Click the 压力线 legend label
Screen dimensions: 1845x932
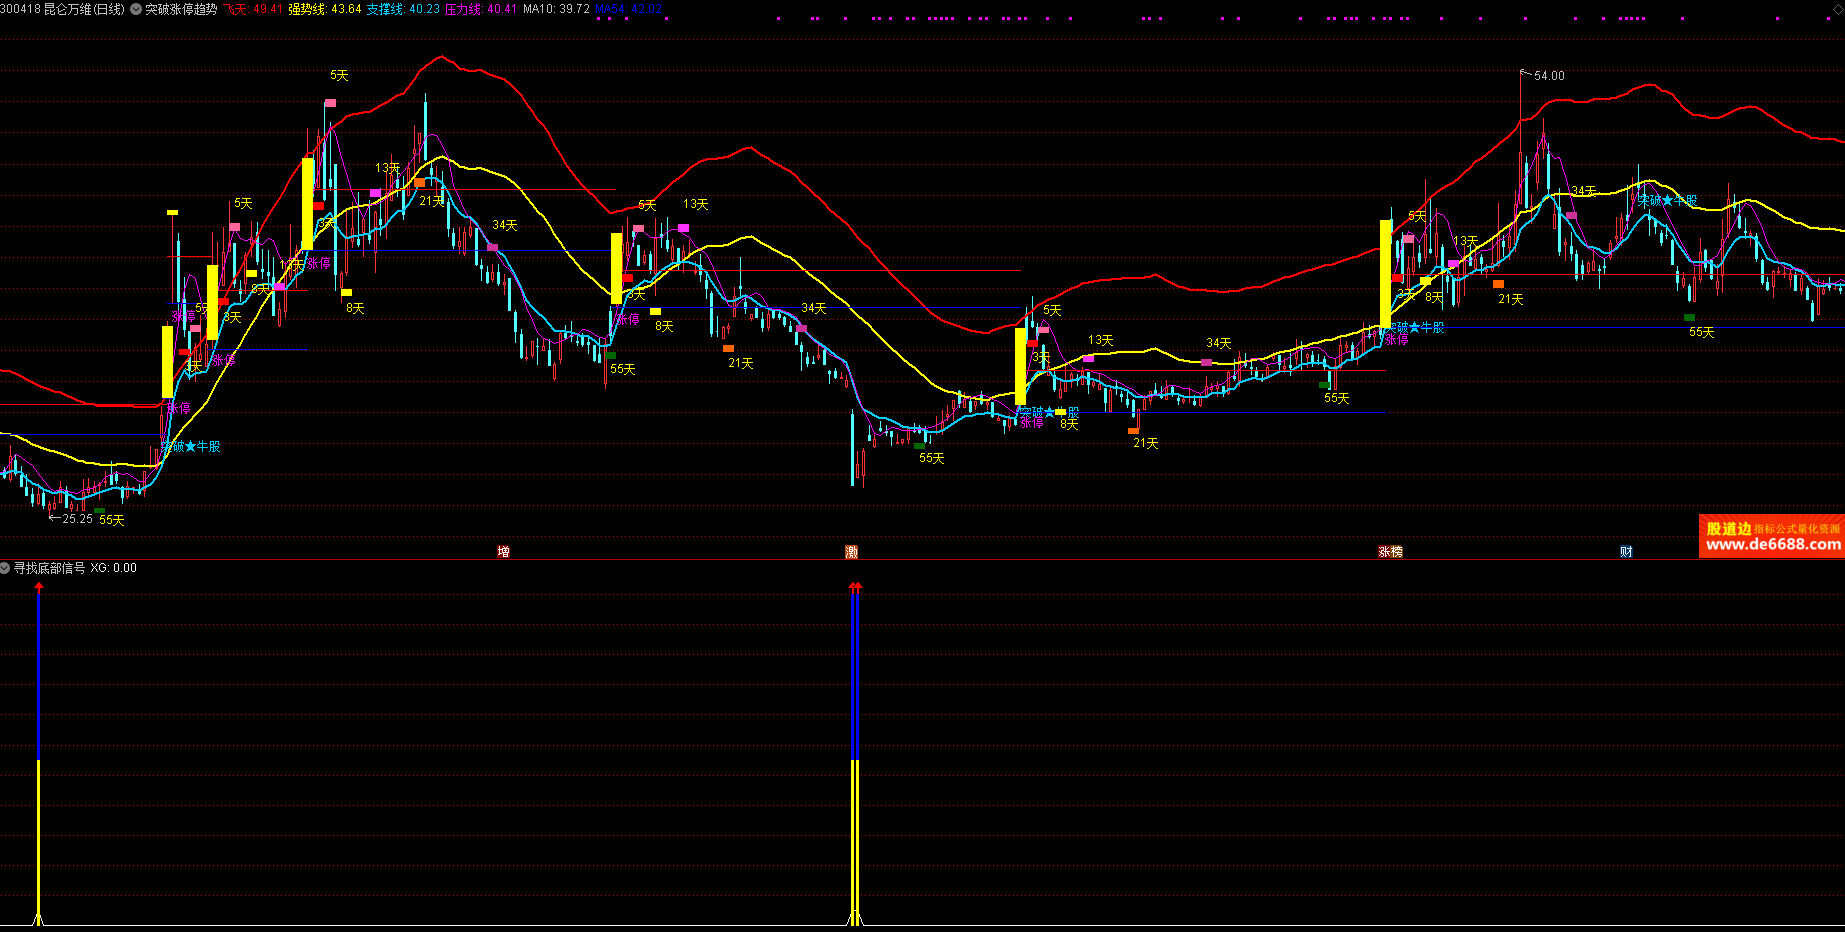[x=481, y=9]
